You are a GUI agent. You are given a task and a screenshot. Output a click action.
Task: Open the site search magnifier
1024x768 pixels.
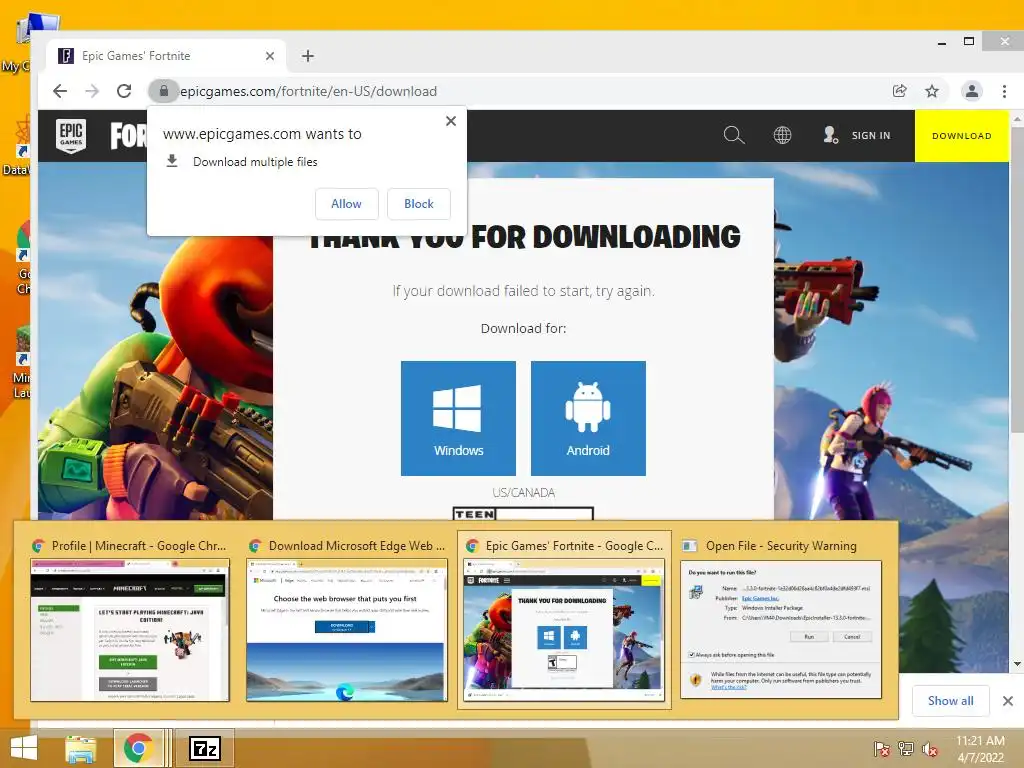pyautogui.click(x=734, y=135)
